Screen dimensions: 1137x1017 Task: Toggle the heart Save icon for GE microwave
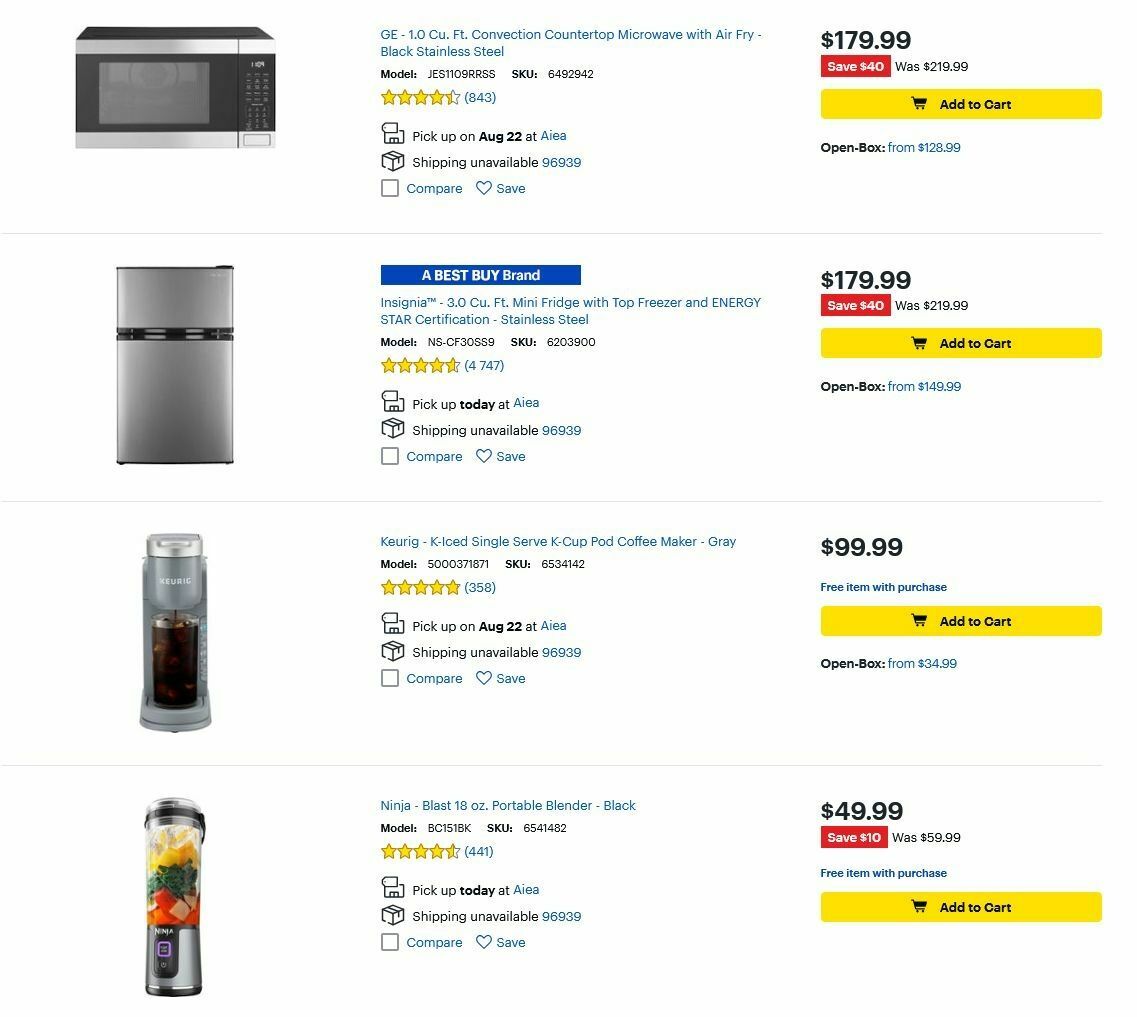coord(484,188)
